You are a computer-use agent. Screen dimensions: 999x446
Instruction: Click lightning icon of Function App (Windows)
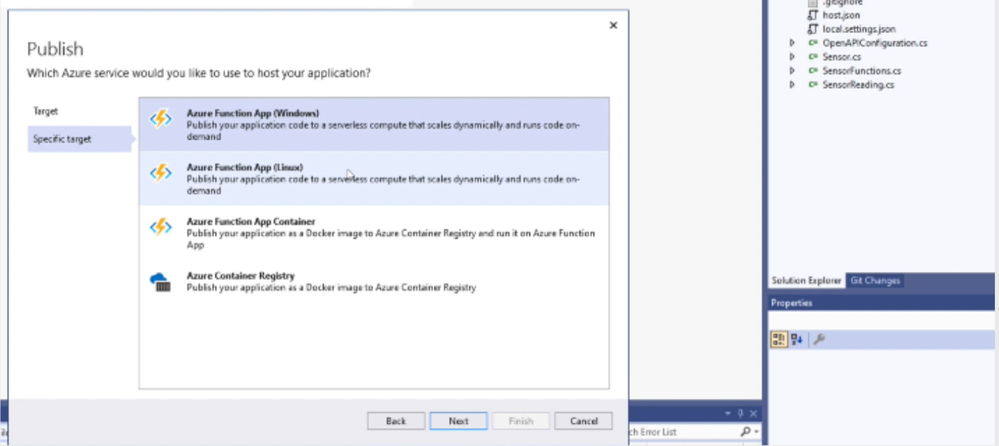161,119
